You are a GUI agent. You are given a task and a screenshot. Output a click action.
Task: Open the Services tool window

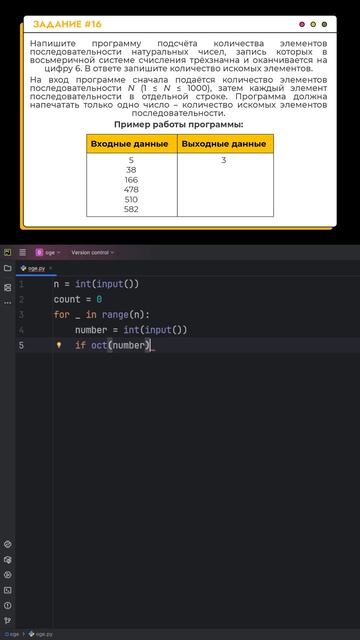pyautogui.click(x=7, y=575)
